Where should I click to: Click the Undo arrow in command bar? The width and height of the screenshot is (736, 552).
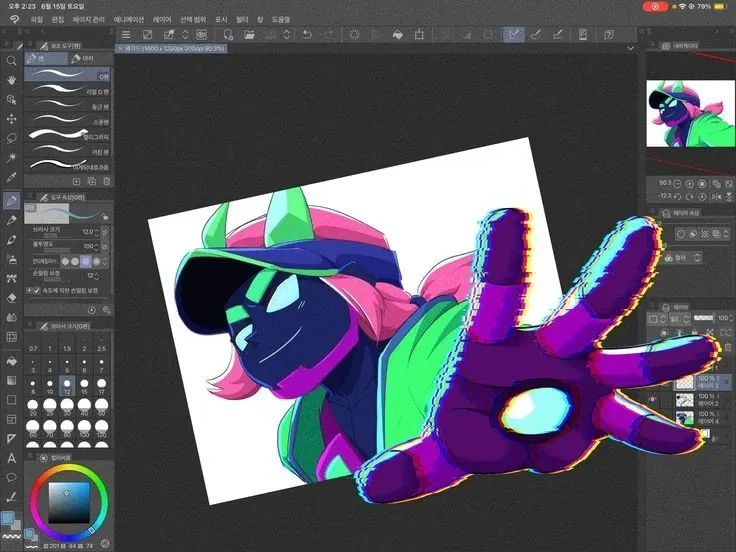coord(307,35)
